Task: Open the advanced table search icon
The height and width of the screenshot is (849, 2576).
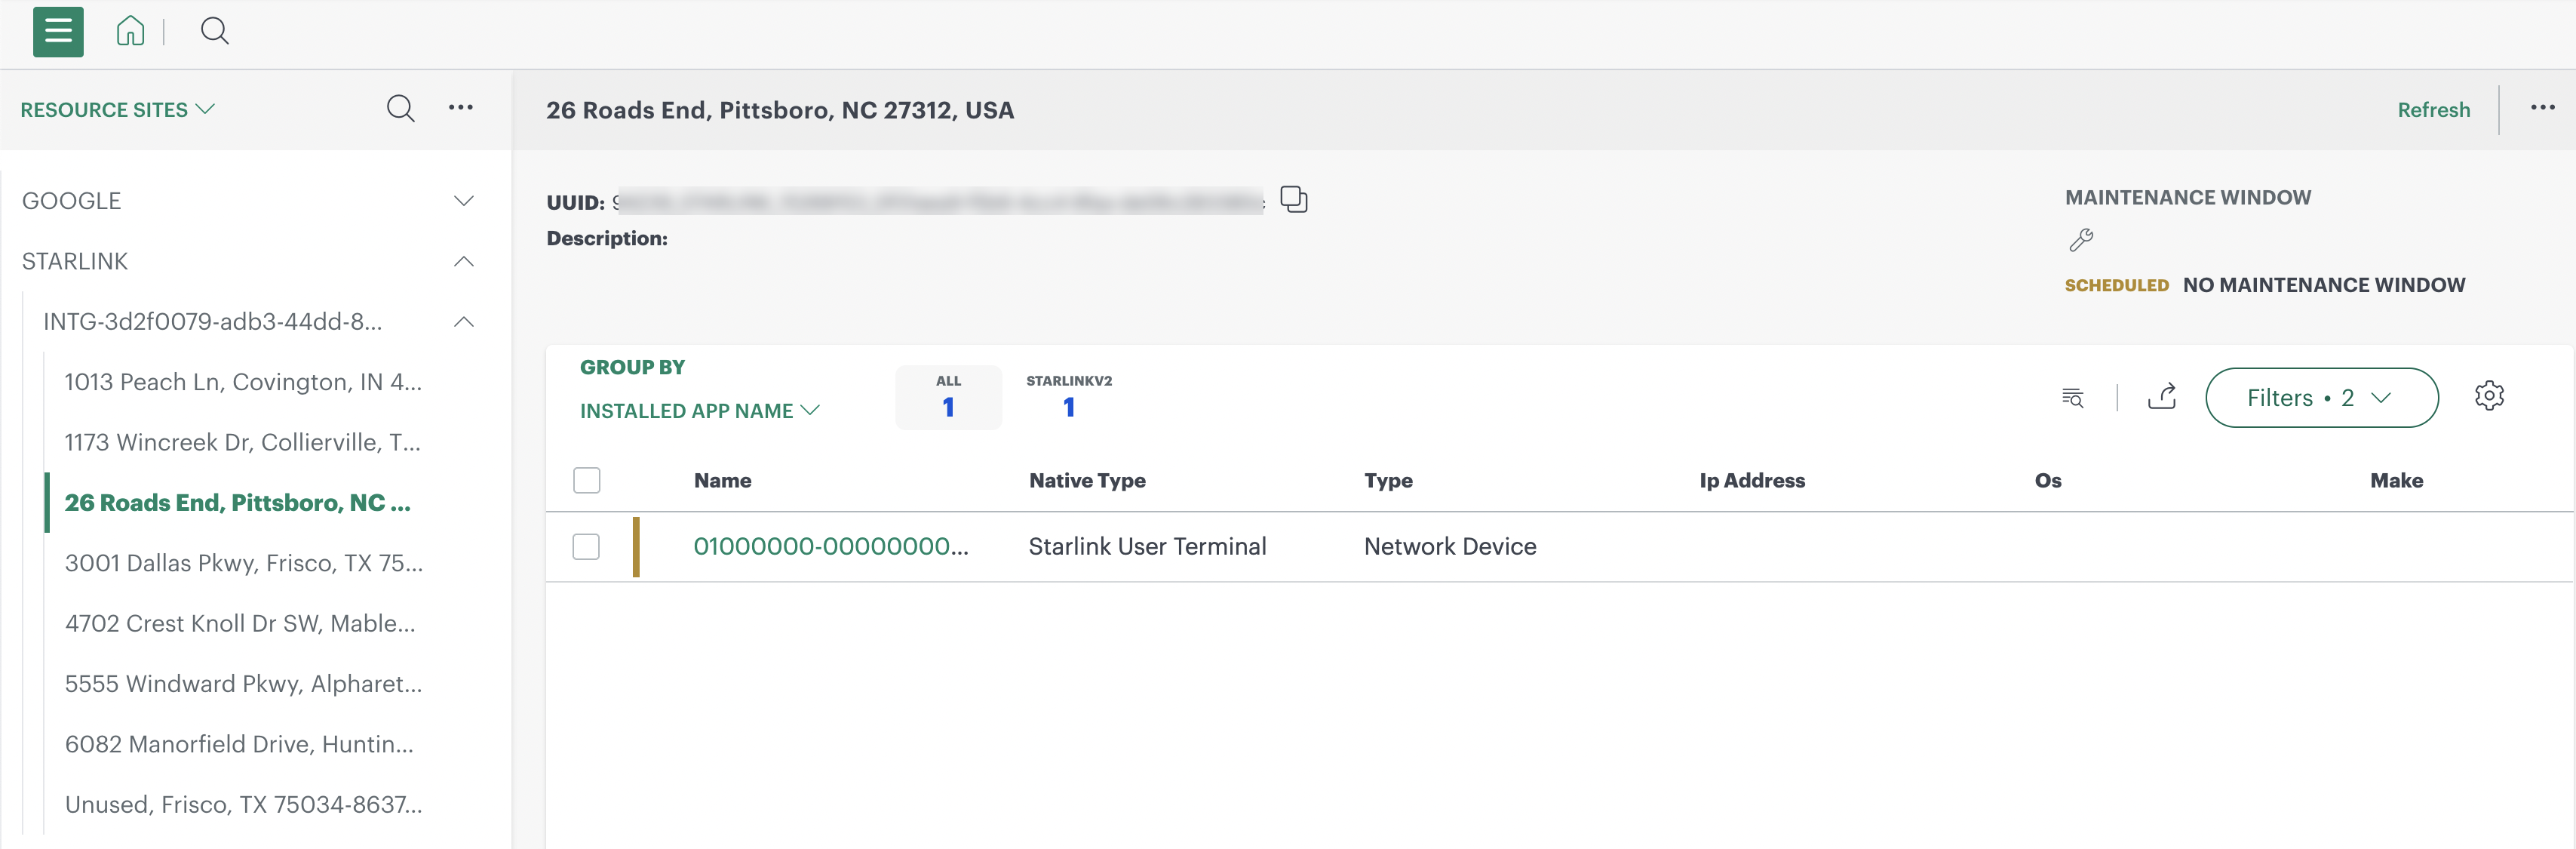Action: (2072, 397)
